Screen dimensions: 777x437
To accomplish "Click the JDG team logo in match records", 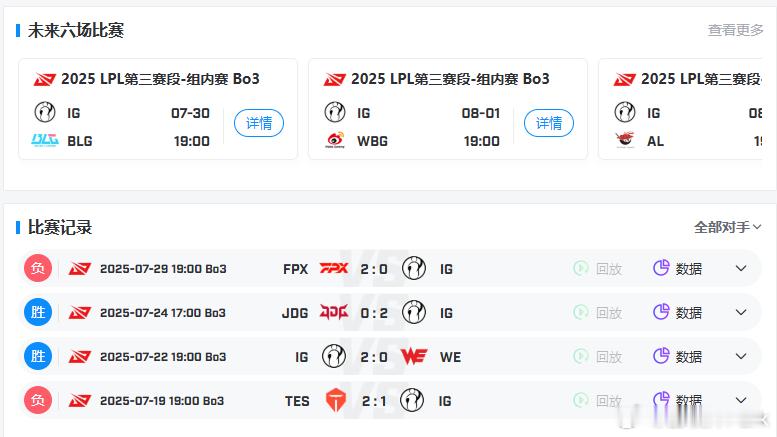I will pyautogui.click(x=333, y=312).
